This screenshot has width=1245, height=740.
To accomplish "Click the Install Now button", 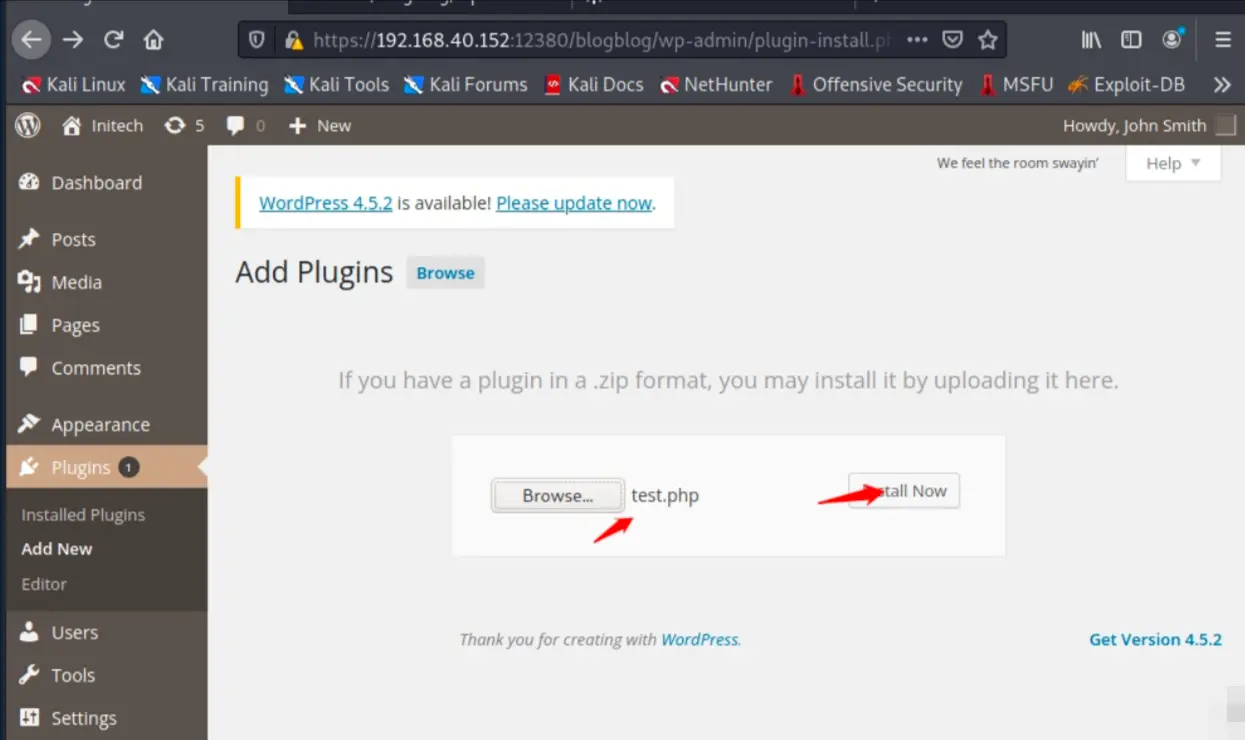I will [x=904, y=491].
